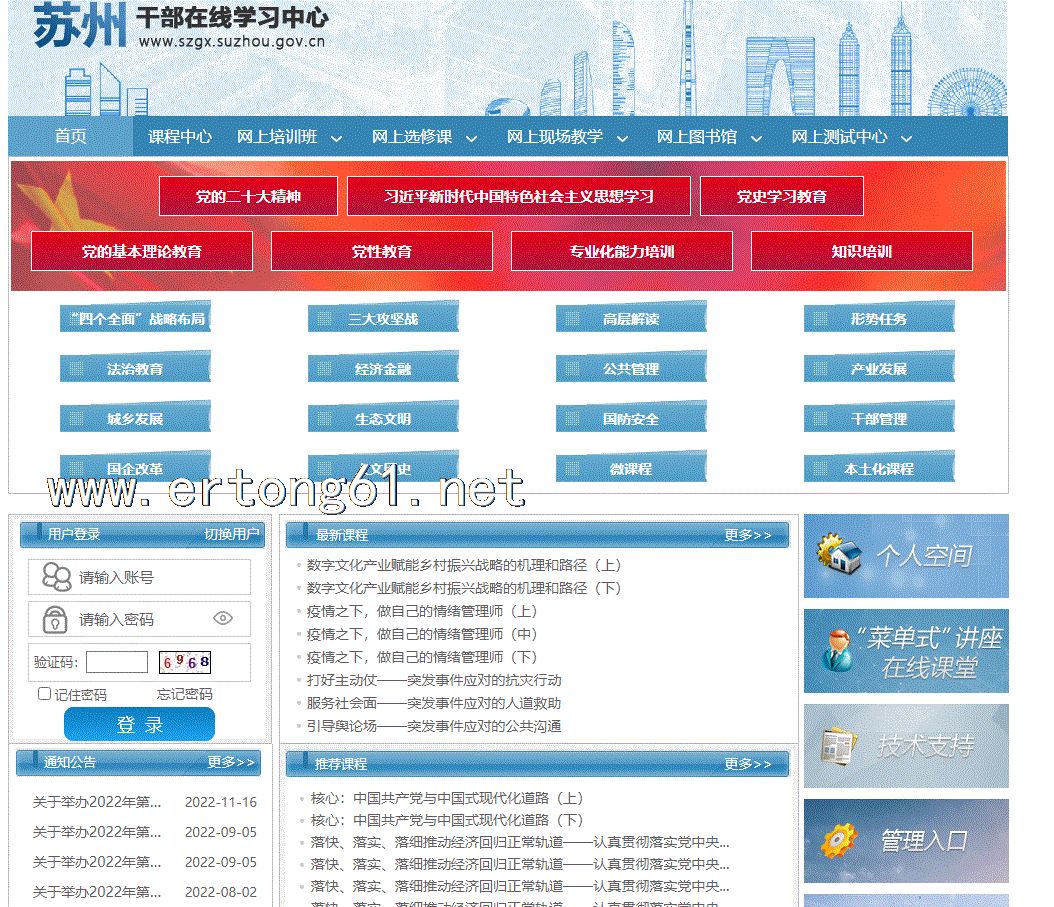Check the 记住密码 checkbox
The image size is (1054, 907).
[x=44, y=694]
